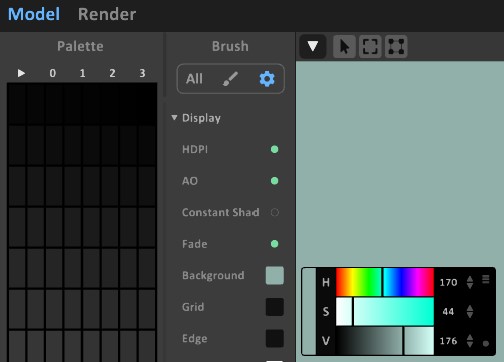Open the brush paint icon tab

pos(230,79)
